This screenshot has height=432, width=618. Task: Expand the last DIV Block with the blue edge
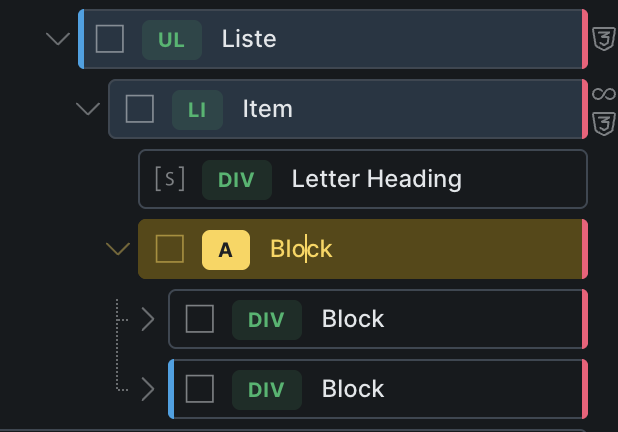148,389
